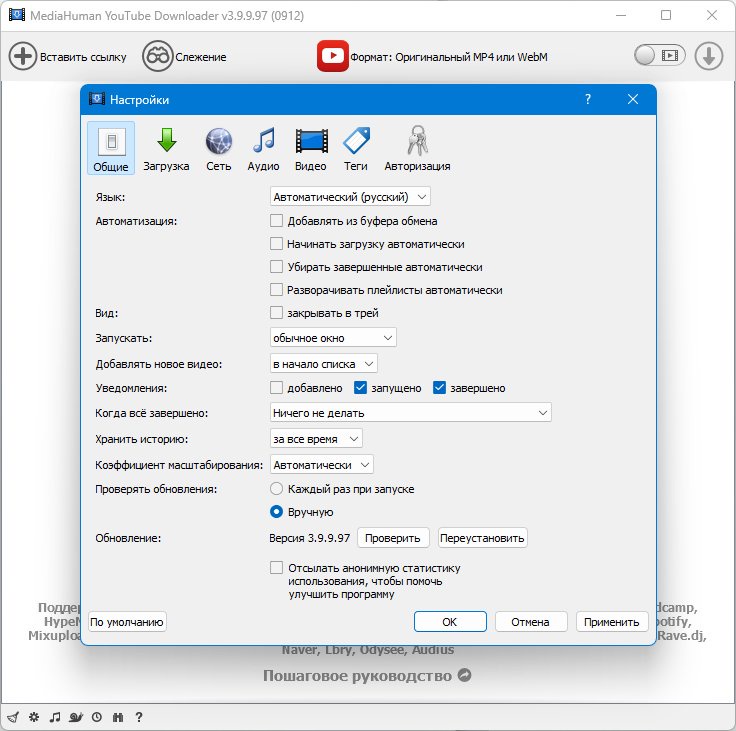736x731 pixels.
Task: Click the question mark icon in status bar
Action: 138,717
